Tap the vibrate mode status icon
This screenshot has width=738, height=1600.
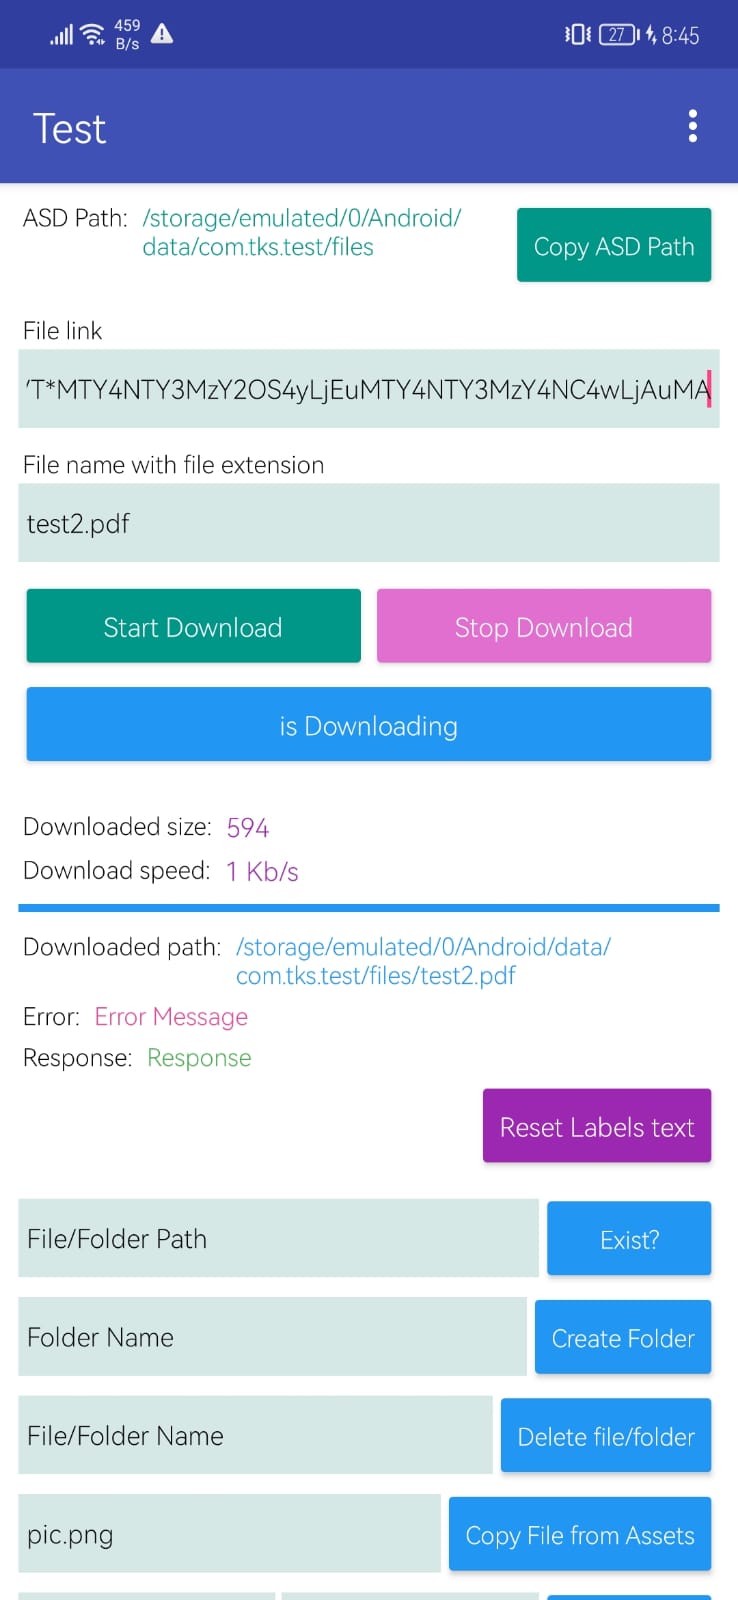click(x=577, y=35)
